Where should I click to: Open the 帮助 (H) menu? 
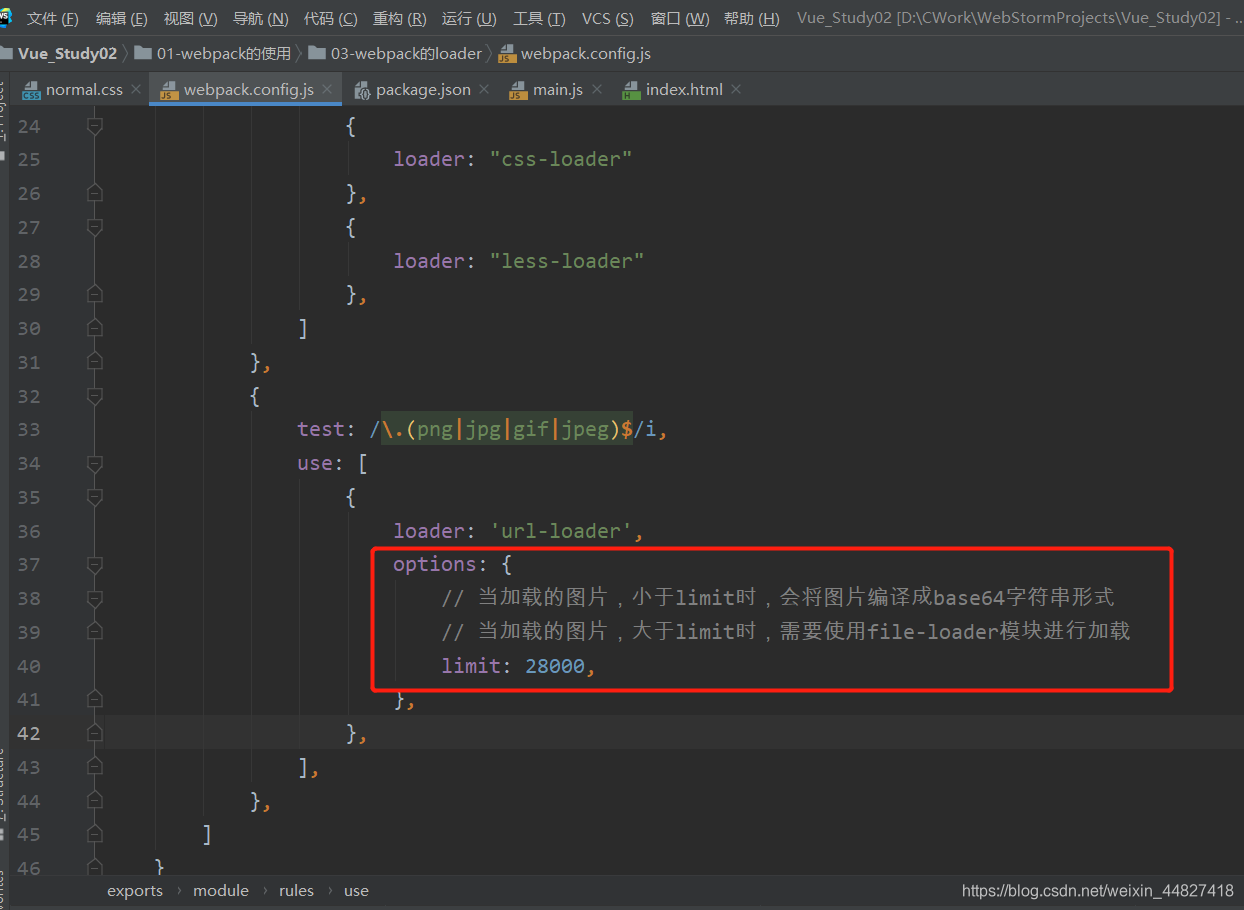pyautogui.click(x=751, y=19)
